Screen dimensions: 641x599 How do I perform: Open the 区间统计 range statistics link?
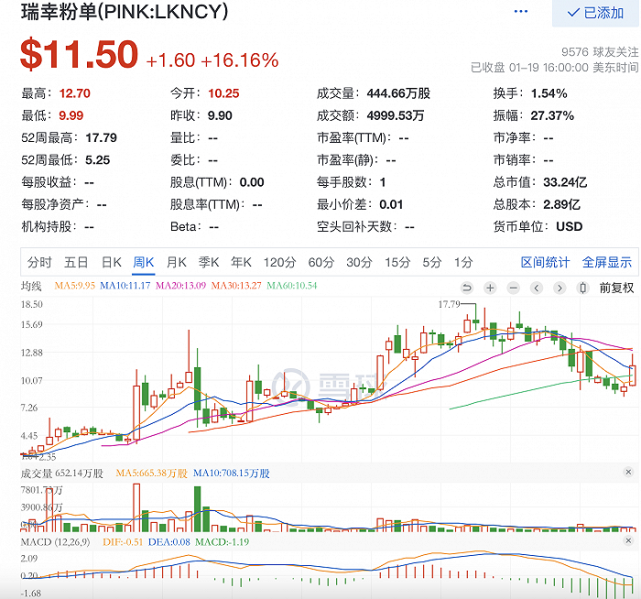[545, 262]
